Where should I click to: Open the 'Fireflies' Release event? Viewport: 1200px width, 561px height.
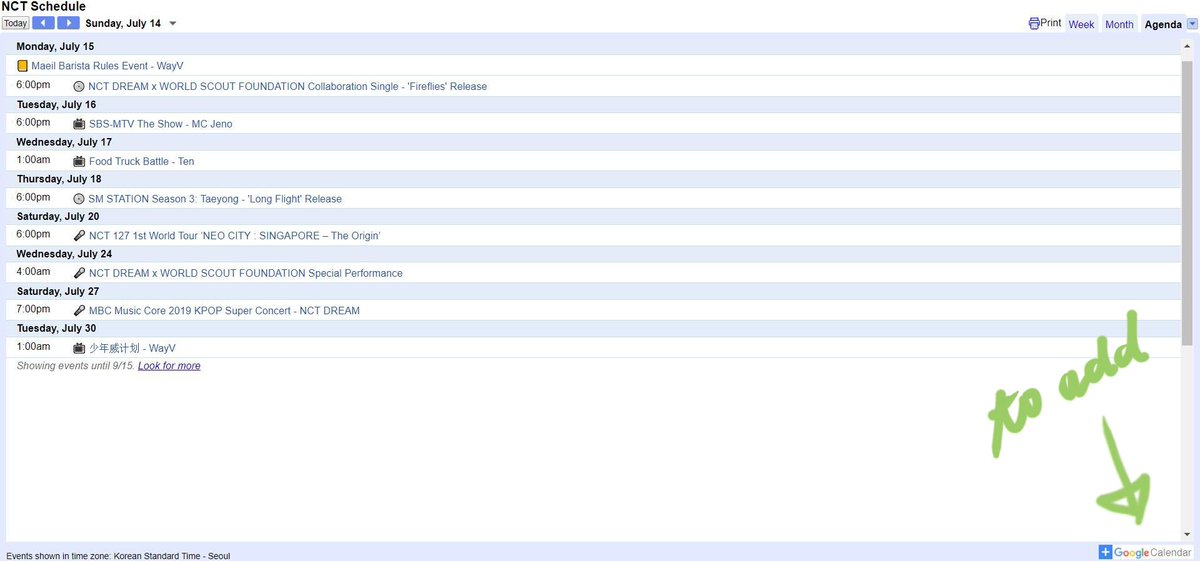pos(287,86)
